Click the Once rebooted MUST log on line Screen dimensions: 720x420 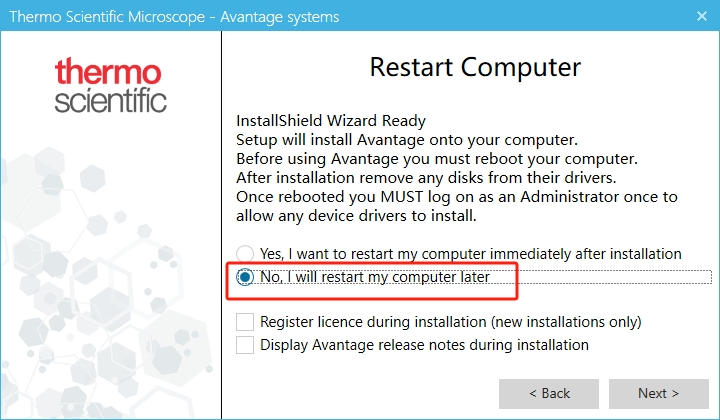pos(456,197)
